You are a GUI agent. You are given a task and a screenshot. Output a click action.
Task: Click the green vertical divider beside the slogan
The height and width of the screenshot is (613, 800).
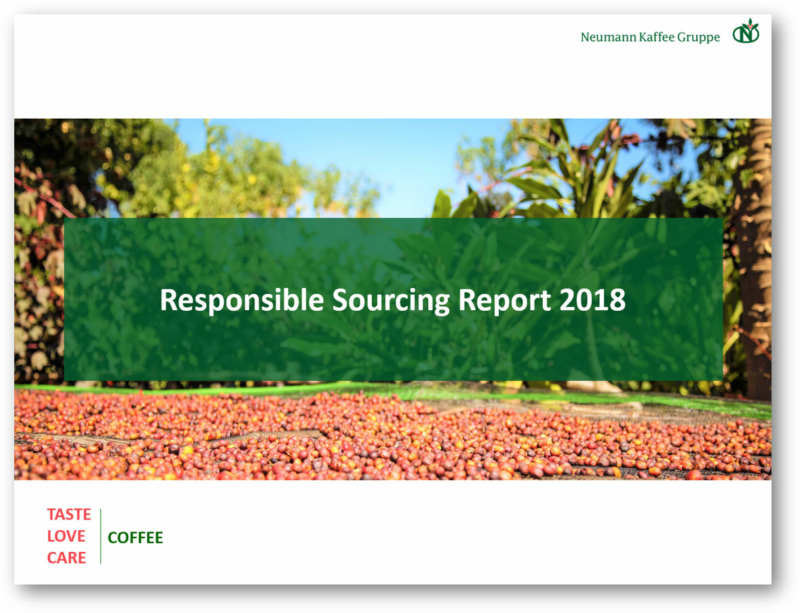coord(100,536)
